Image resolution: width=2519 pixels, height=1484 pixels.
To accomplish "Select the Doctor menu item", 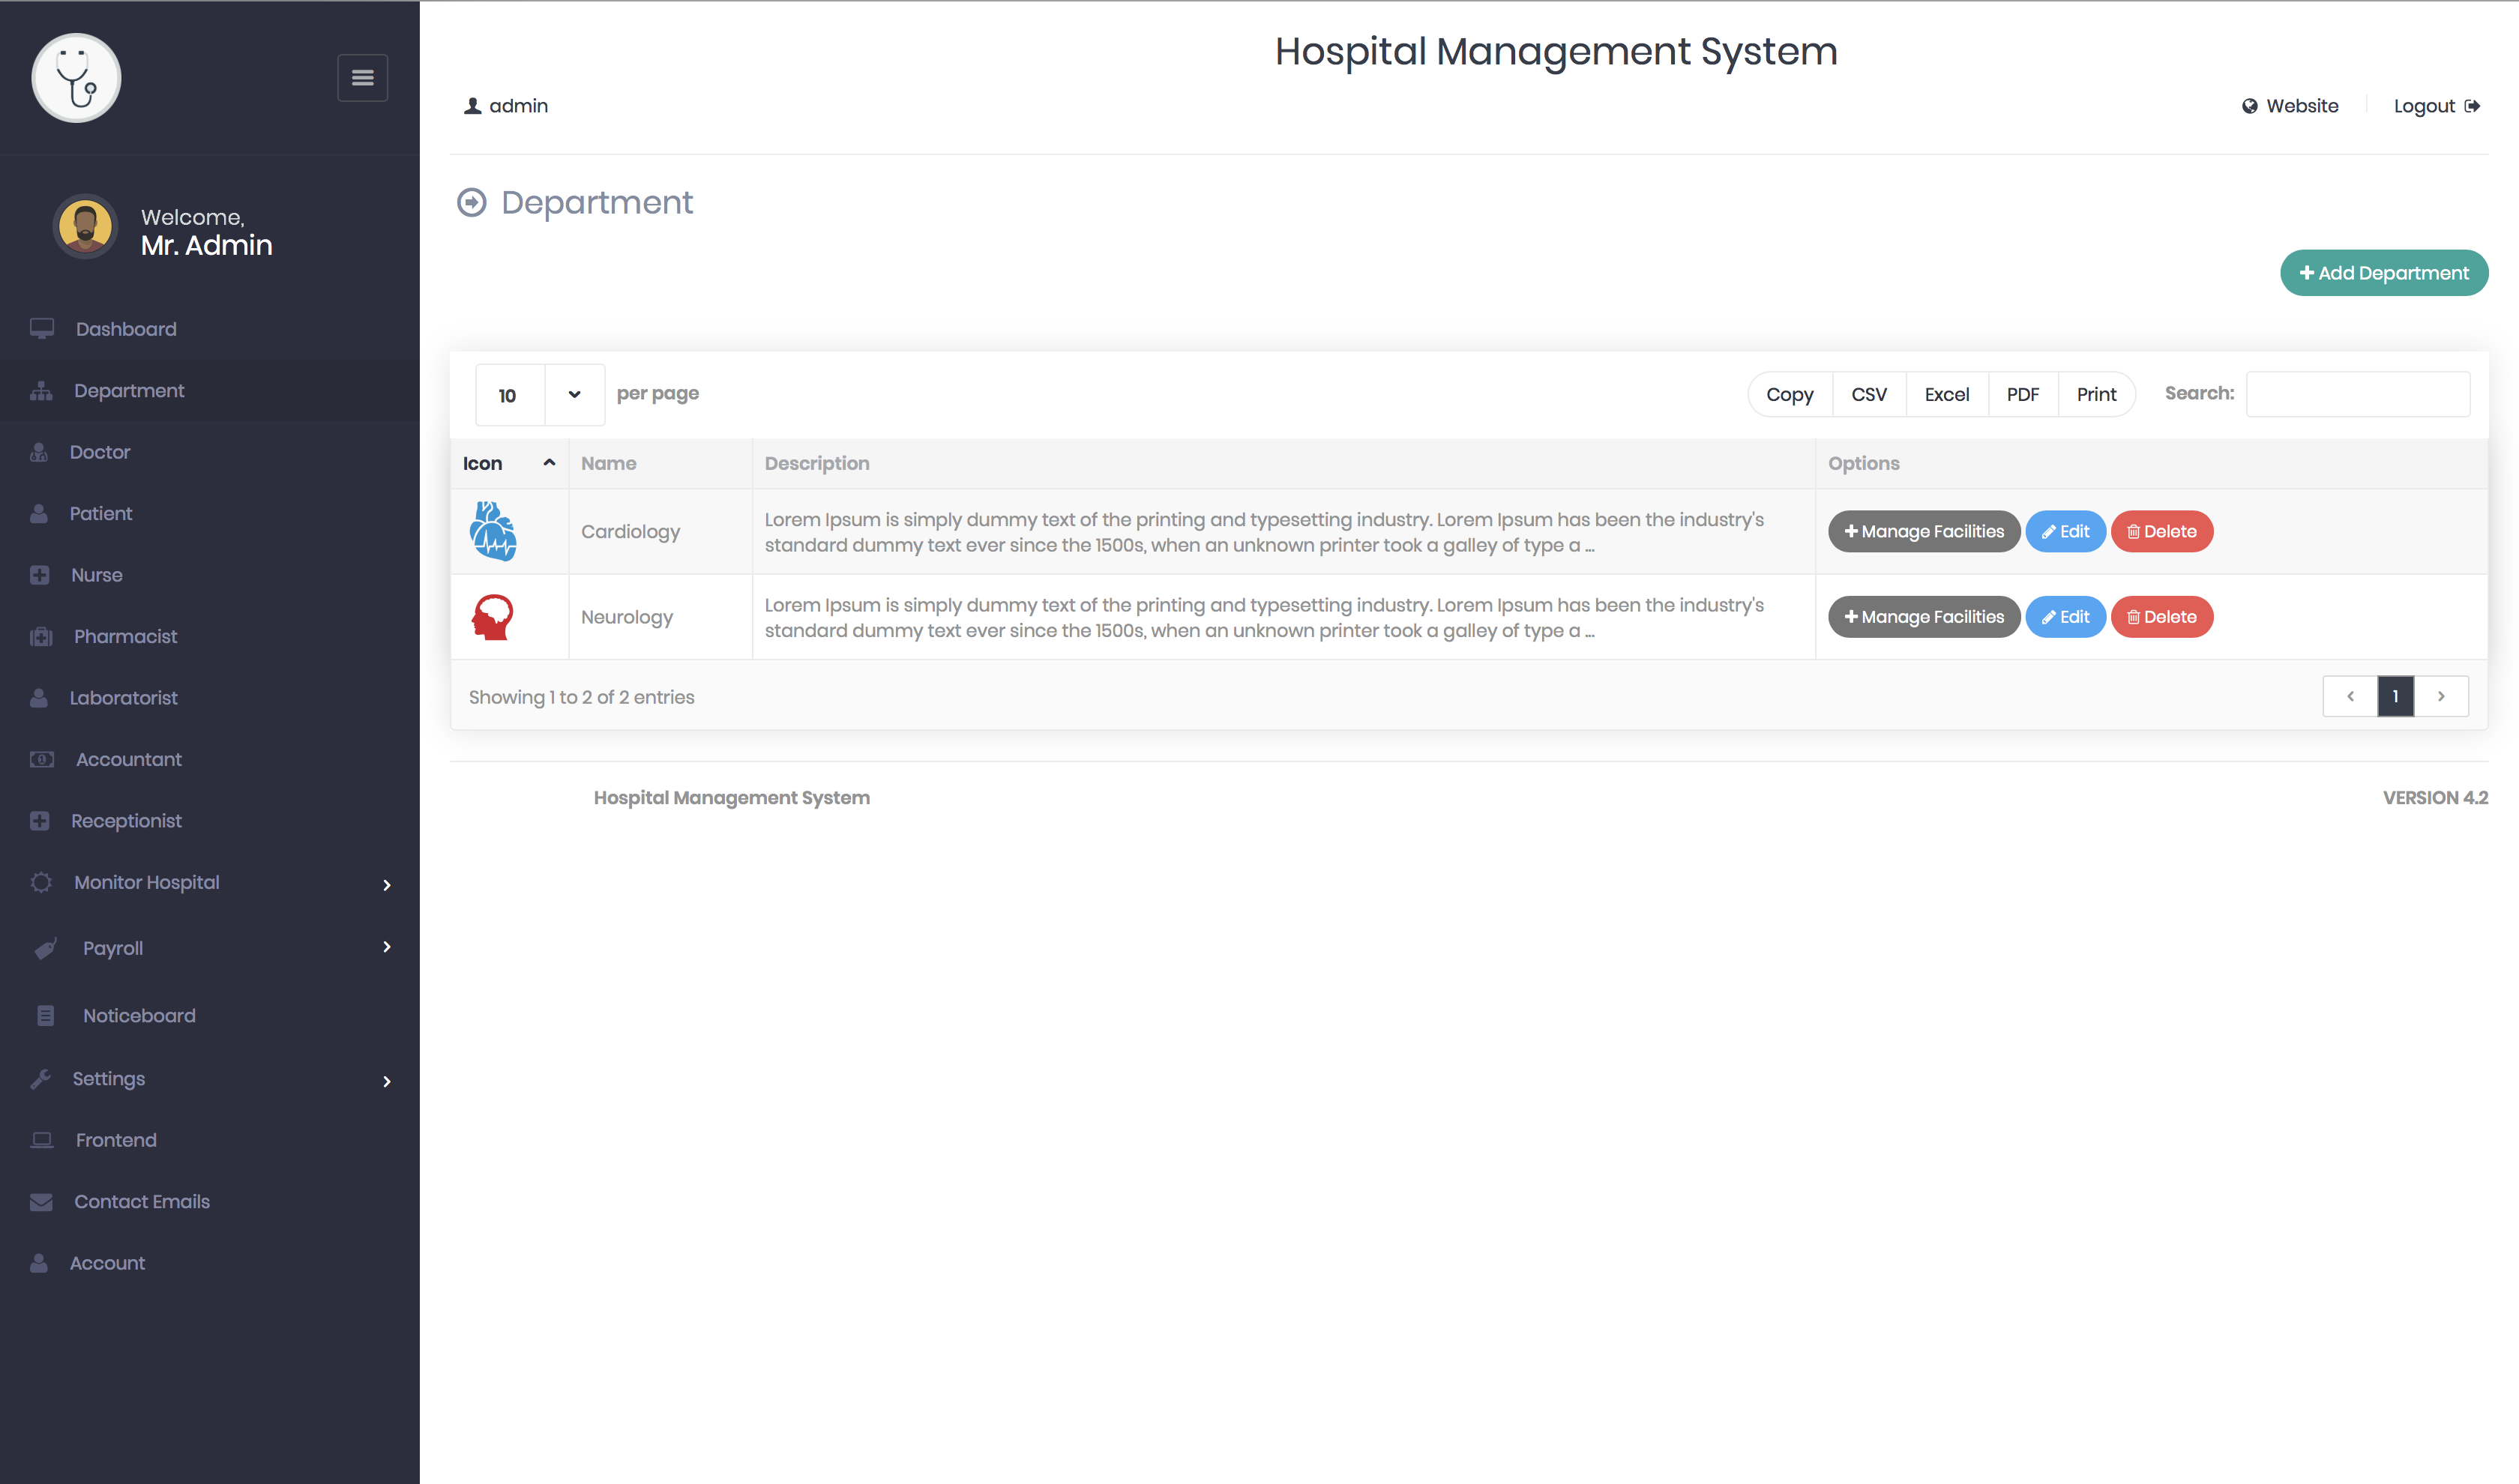I will 210,452.
